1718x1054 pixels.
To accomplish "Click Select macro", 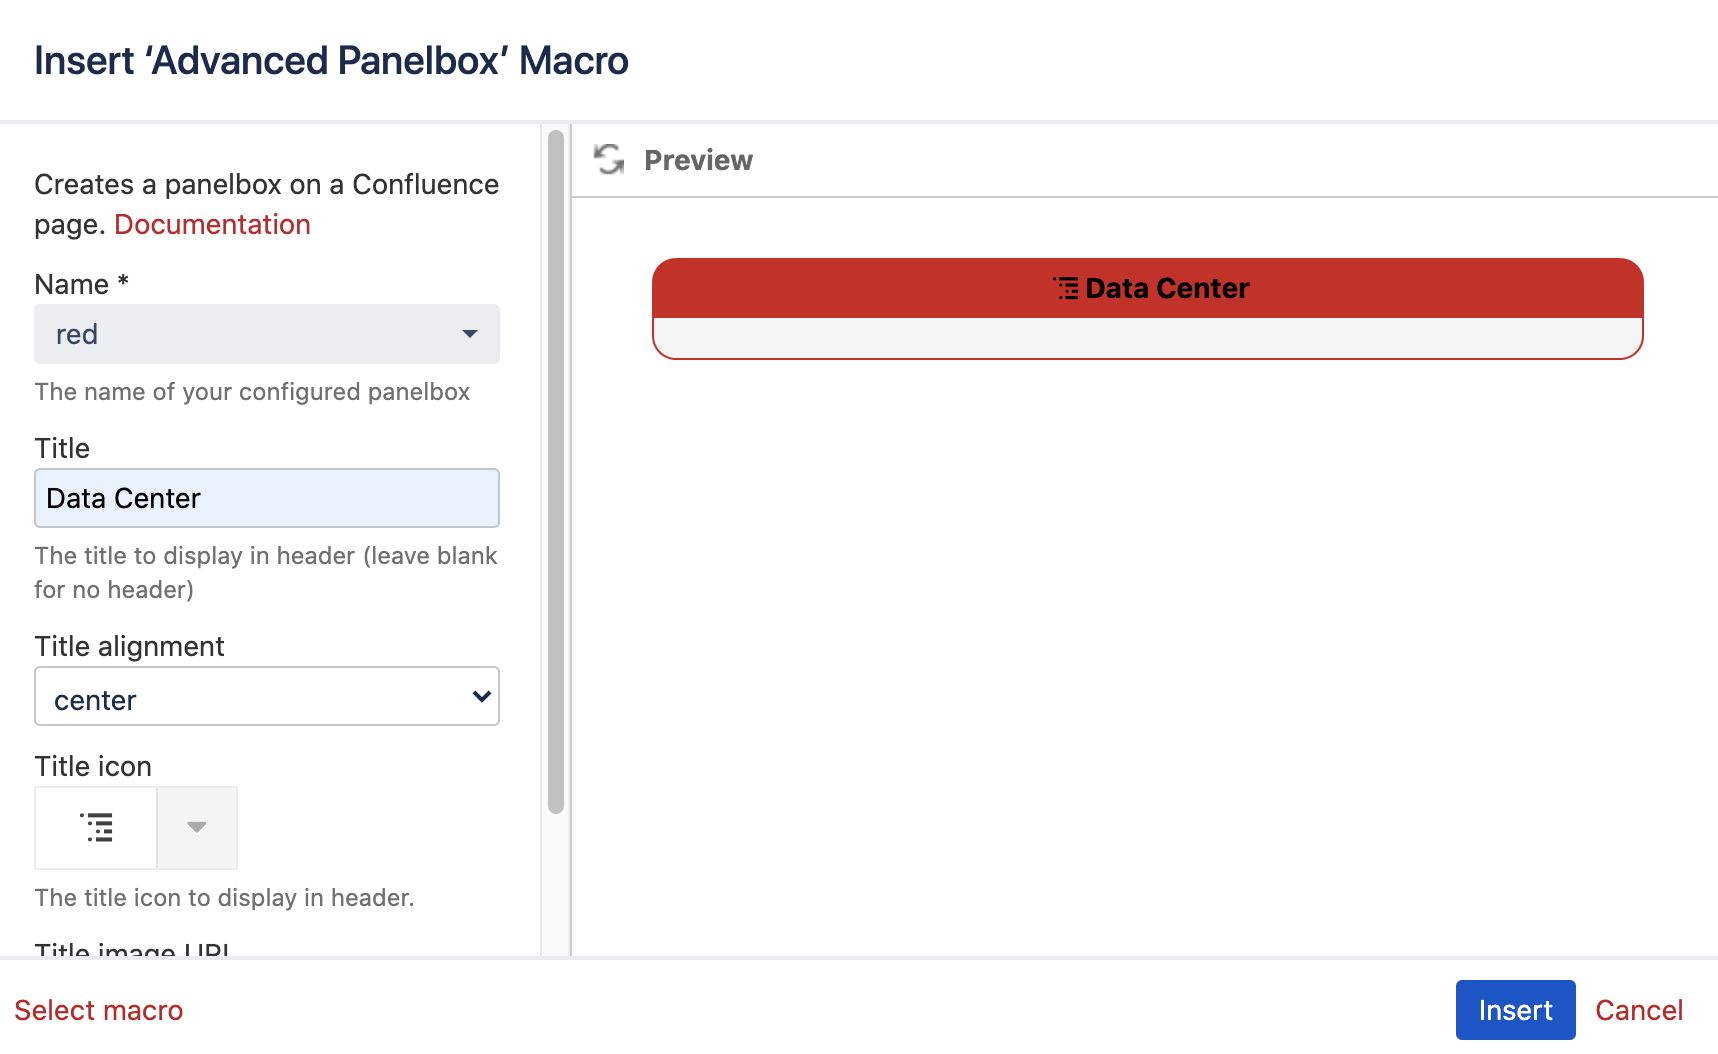I will tap(99, 1010).
